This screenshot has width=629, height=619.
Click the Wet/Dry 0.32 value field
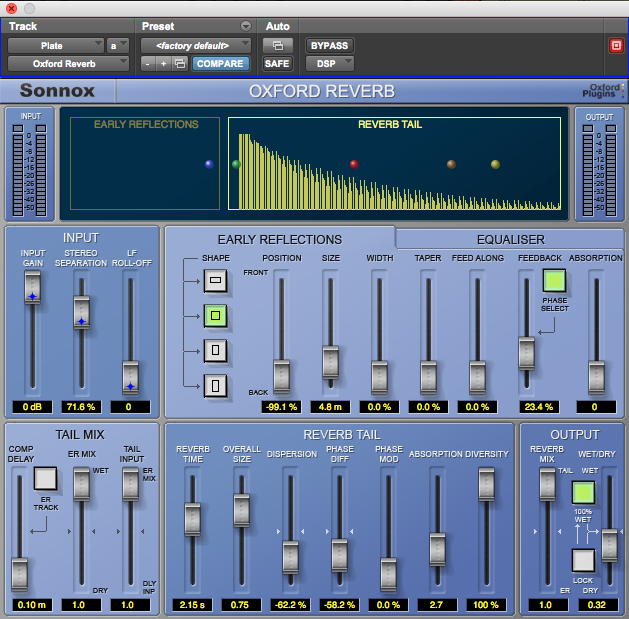598,605
